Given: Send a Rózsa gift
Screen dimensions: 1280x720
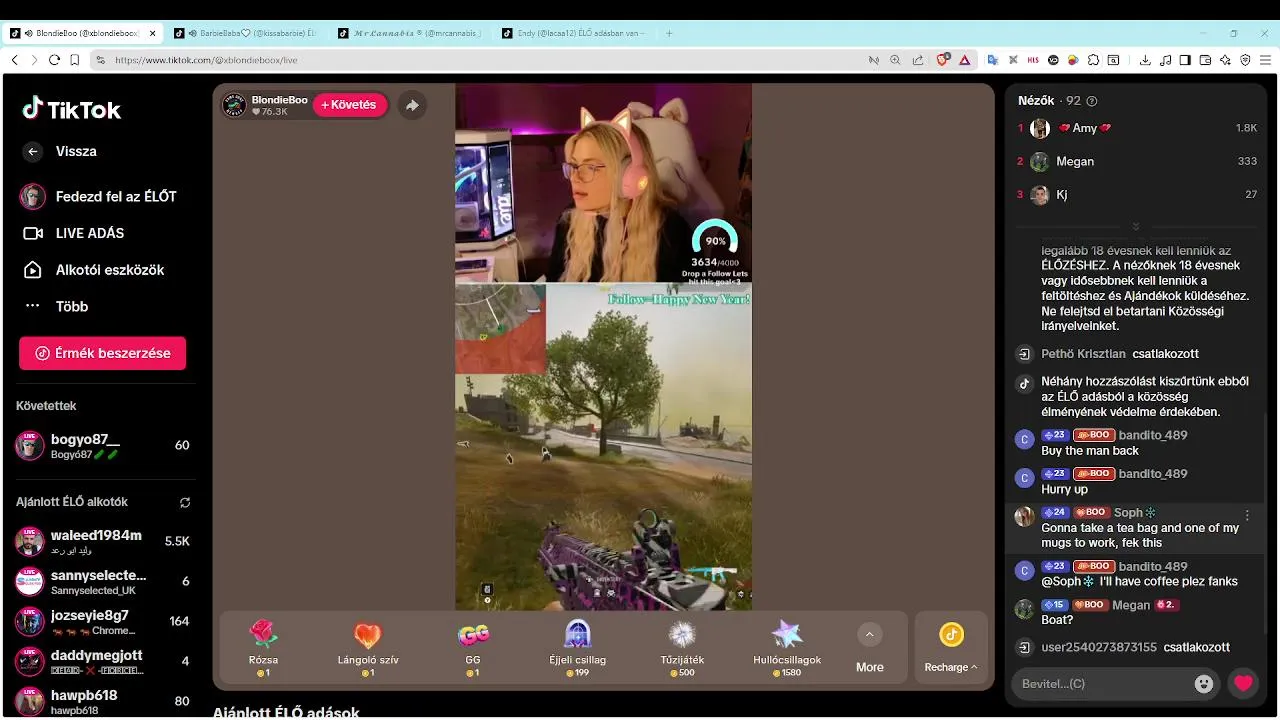Looking at the screenshot, I should coord(263,647).
